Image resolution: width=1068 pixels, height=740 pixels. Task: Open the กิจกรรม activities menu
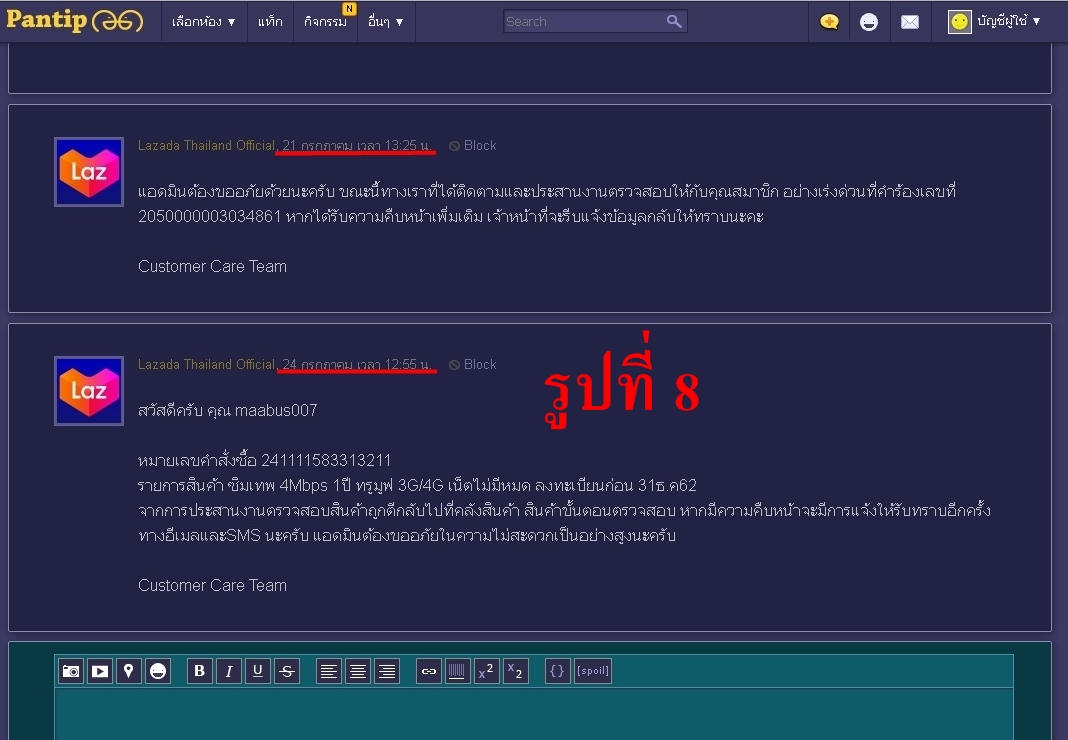(x=326, y=22)
